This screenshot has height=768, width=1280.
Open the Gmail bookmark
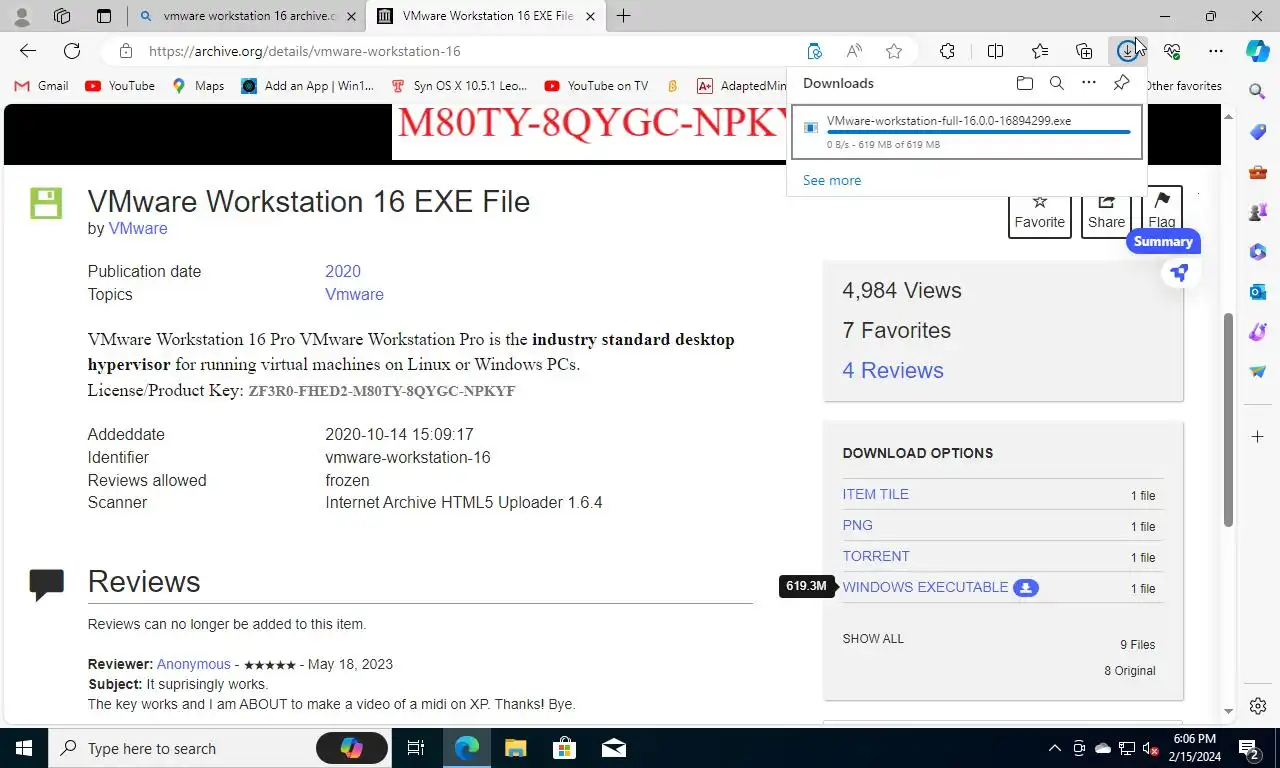(x=41, y=86)
